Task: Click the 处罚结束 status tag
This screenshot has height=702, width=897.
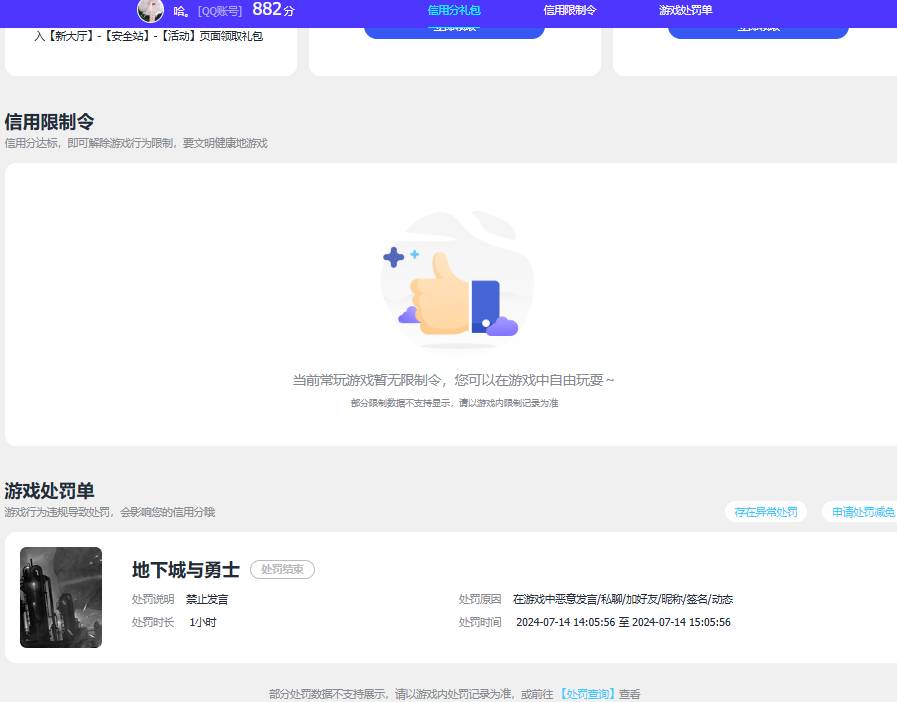Action: point(282,569)
